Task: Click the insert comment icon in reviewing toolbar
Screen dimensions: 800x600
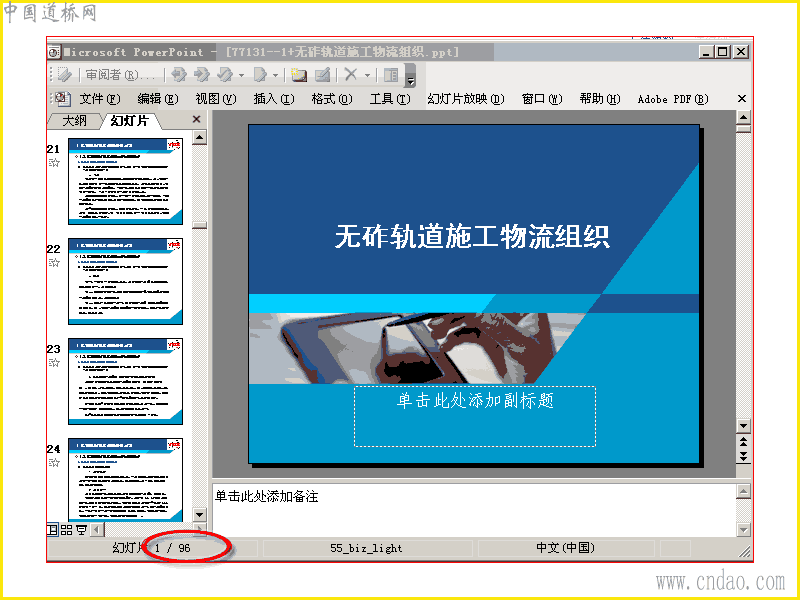Action: [298, 75]
